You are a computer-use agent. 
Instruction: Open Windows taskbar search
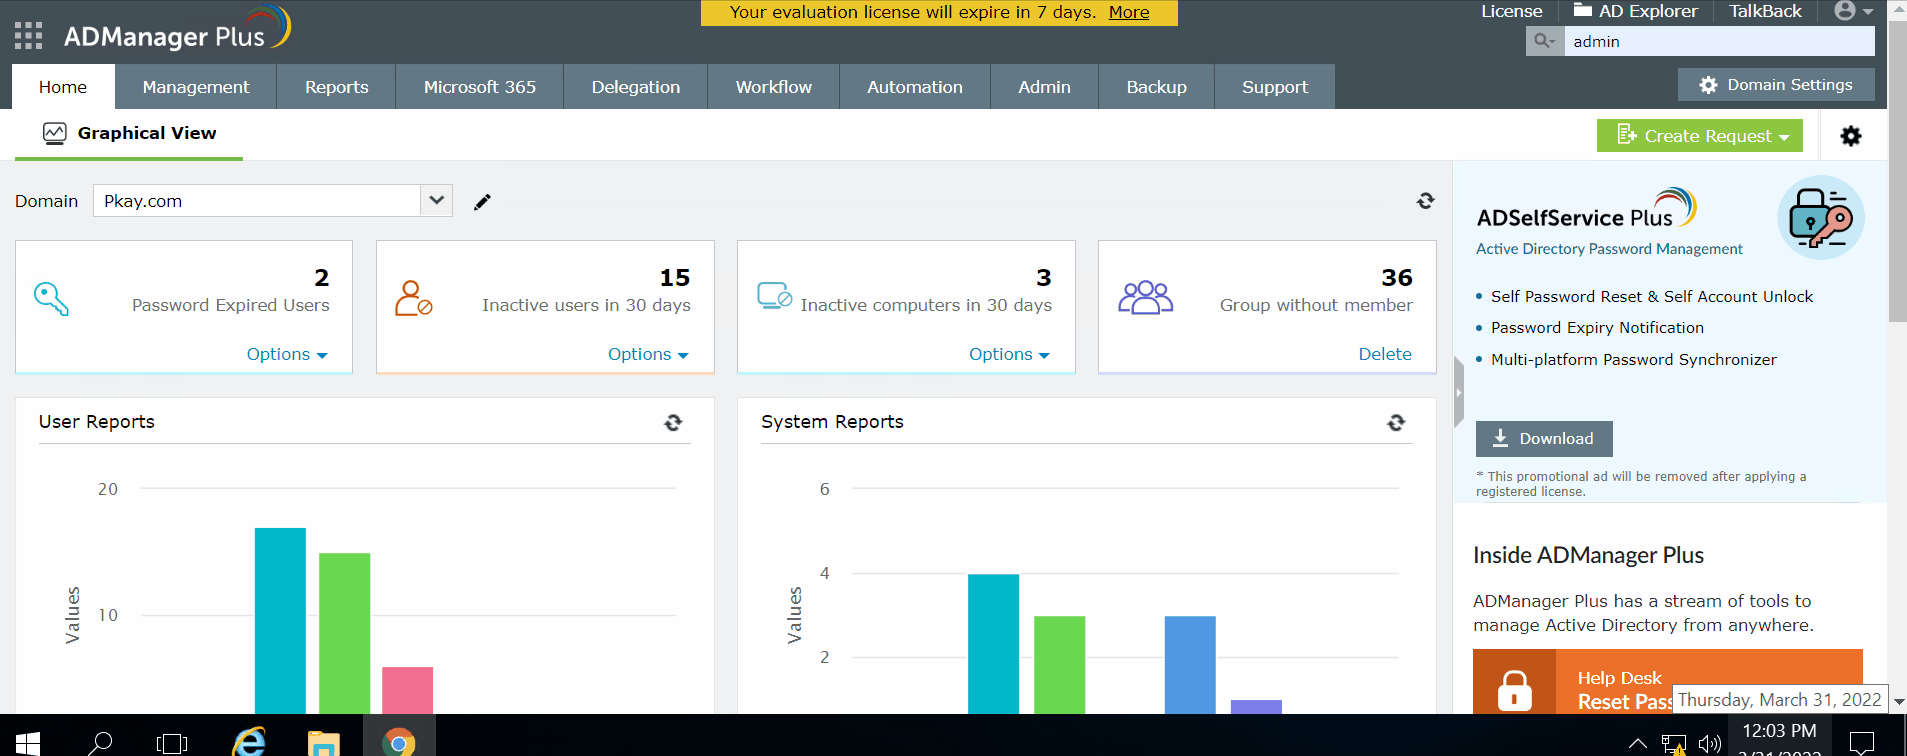tap(100, 742)
